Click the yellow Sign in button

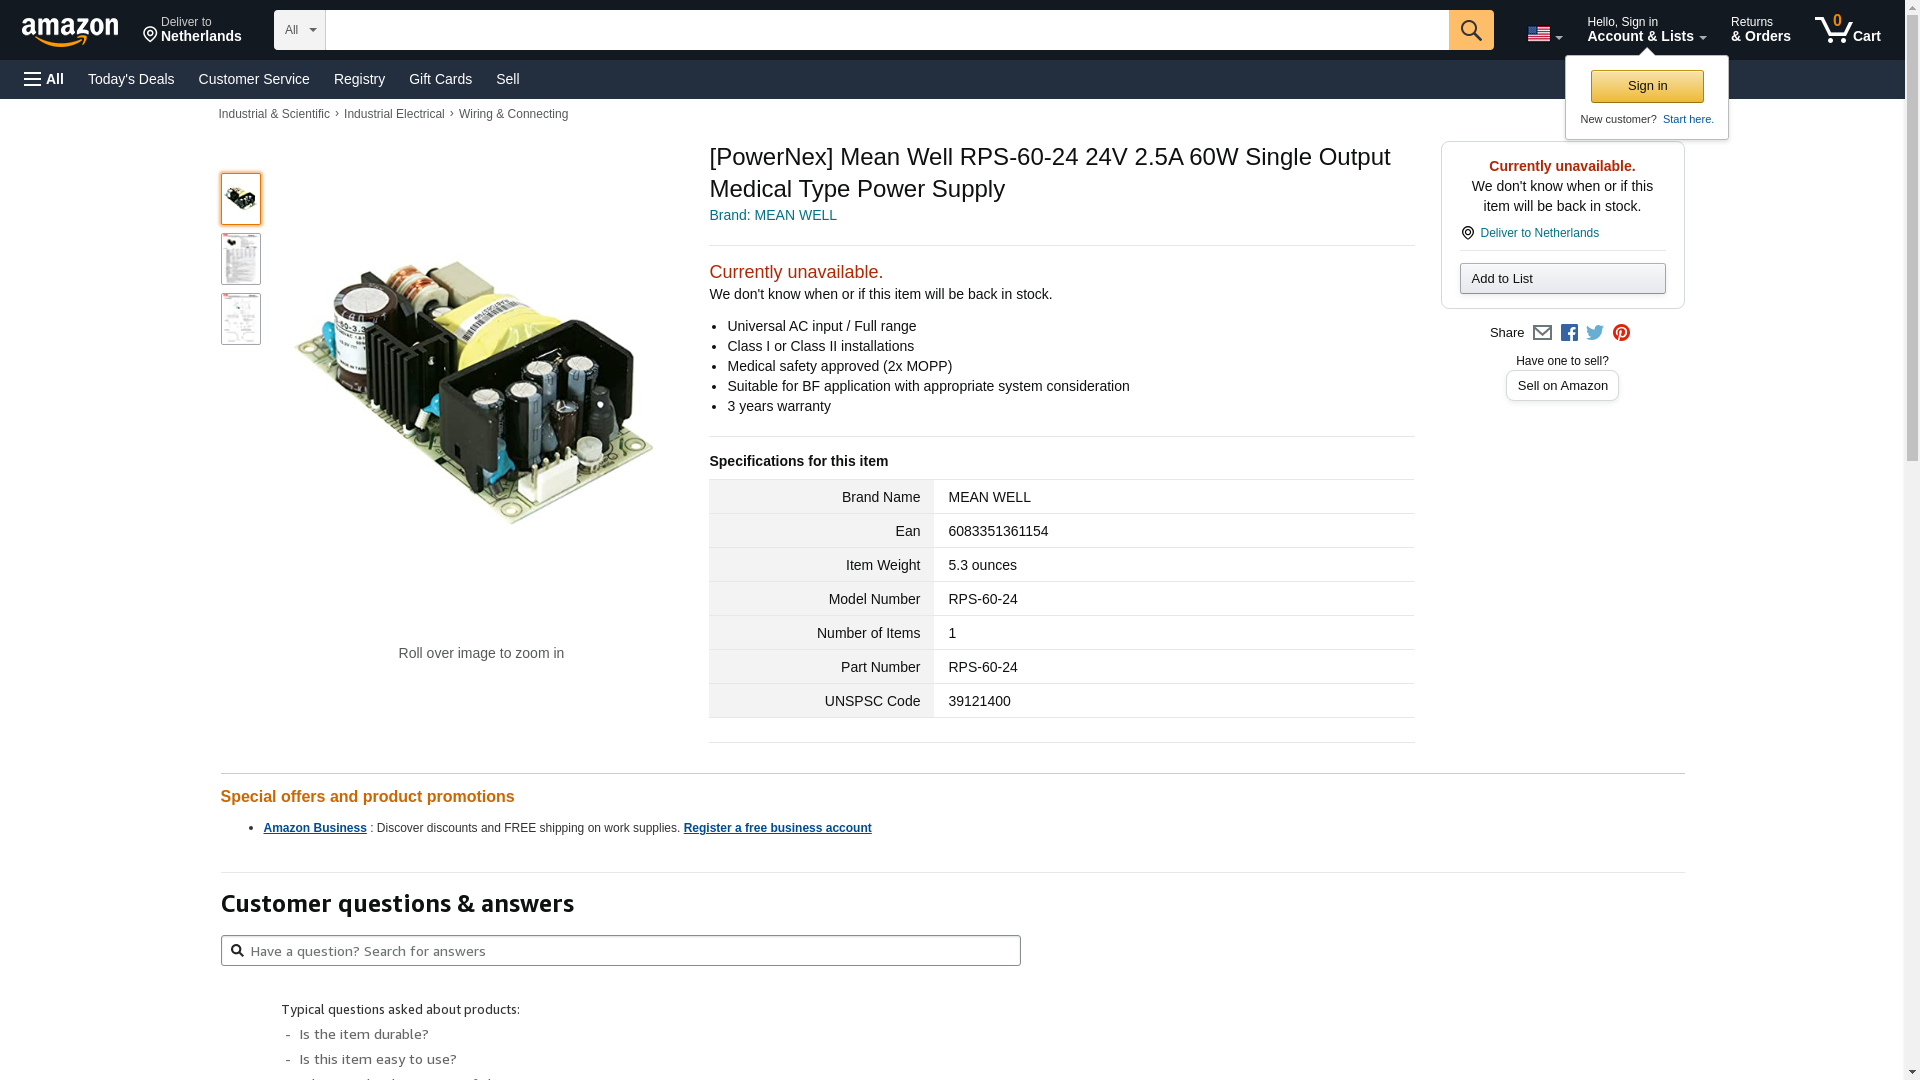point(1647,86)
